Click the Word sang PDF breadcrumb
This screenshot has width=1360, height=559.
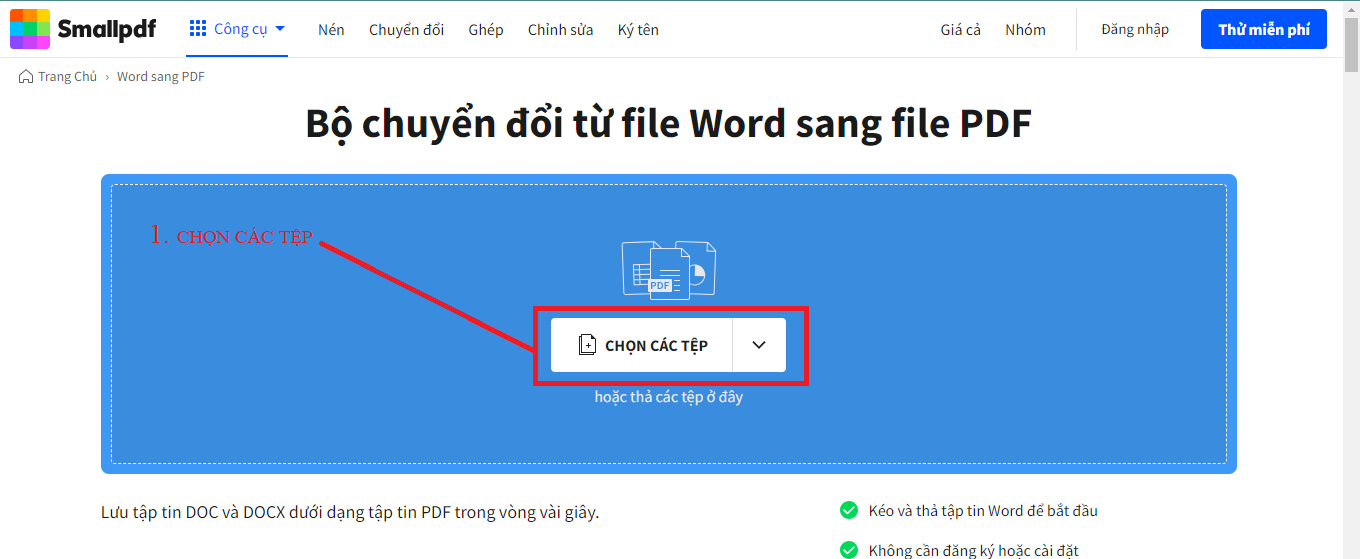161,77
